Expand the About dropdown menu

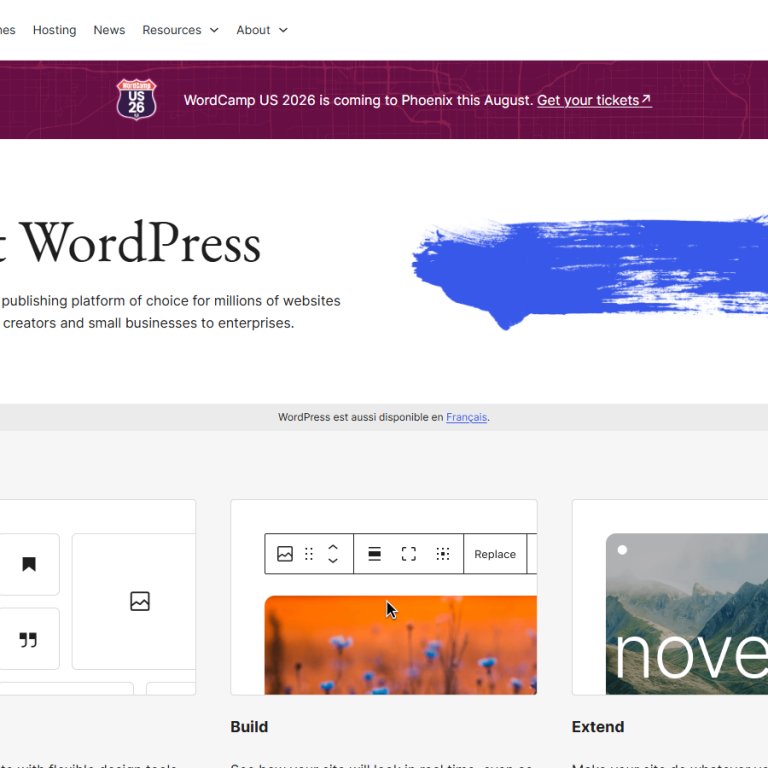click(x=262, y=30)
